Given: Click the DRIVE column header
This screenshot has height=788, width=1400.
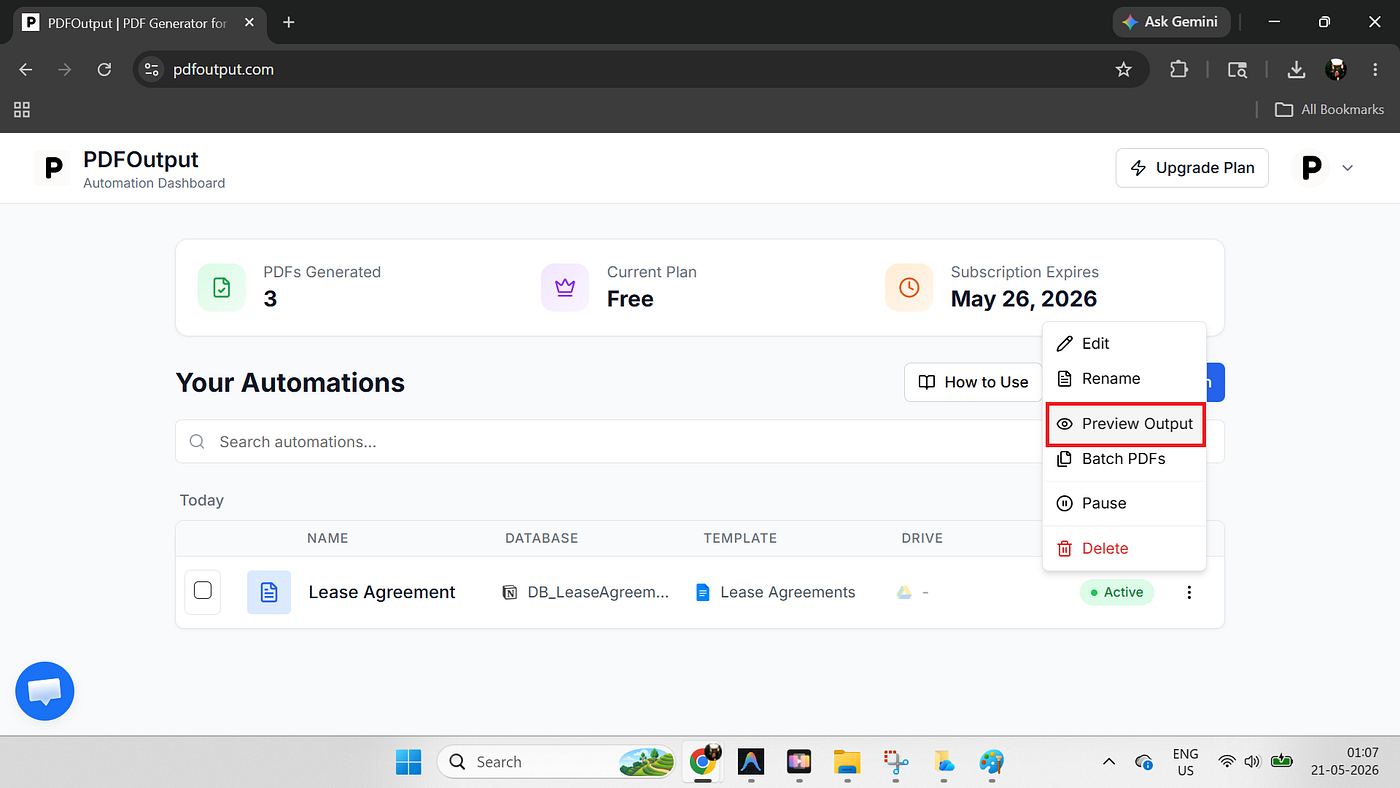Looking at the screenshot, I should [x=922, y=538].
